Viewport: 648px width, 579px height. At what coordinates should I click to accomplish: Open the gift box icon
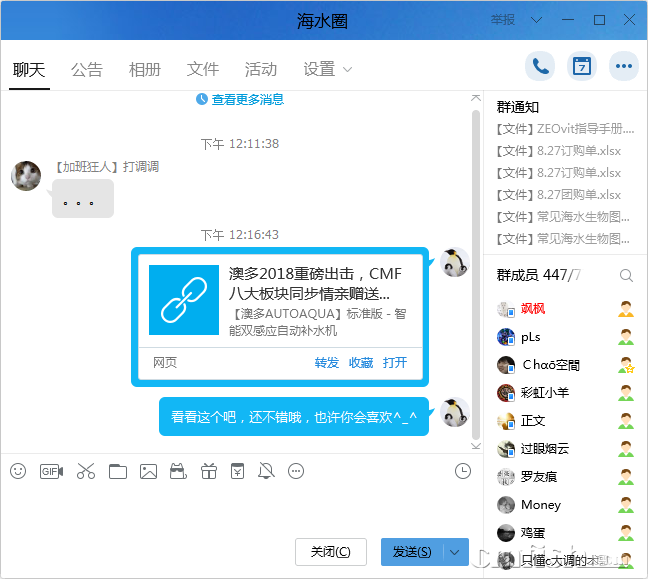point(209,471)
